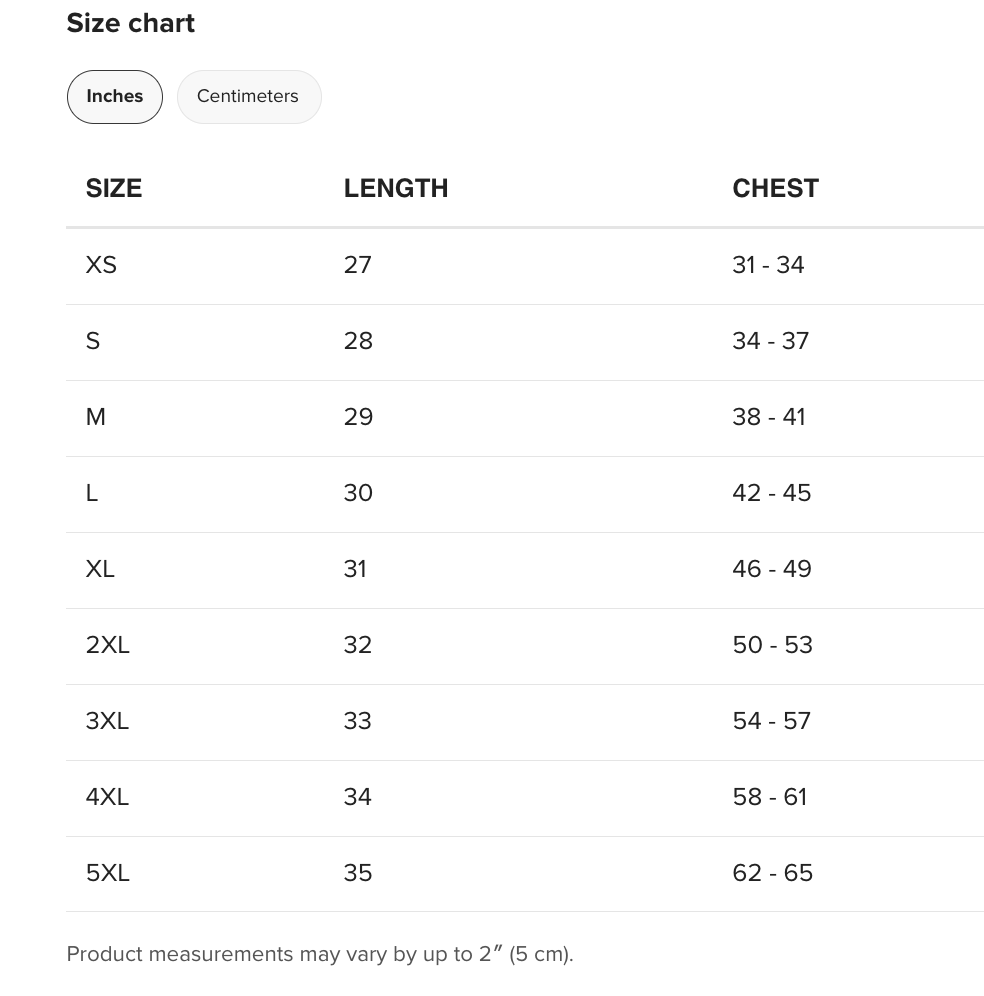Select the 2XL size row label
This screenshot has width=984, height=996.
tap(107, 645)
